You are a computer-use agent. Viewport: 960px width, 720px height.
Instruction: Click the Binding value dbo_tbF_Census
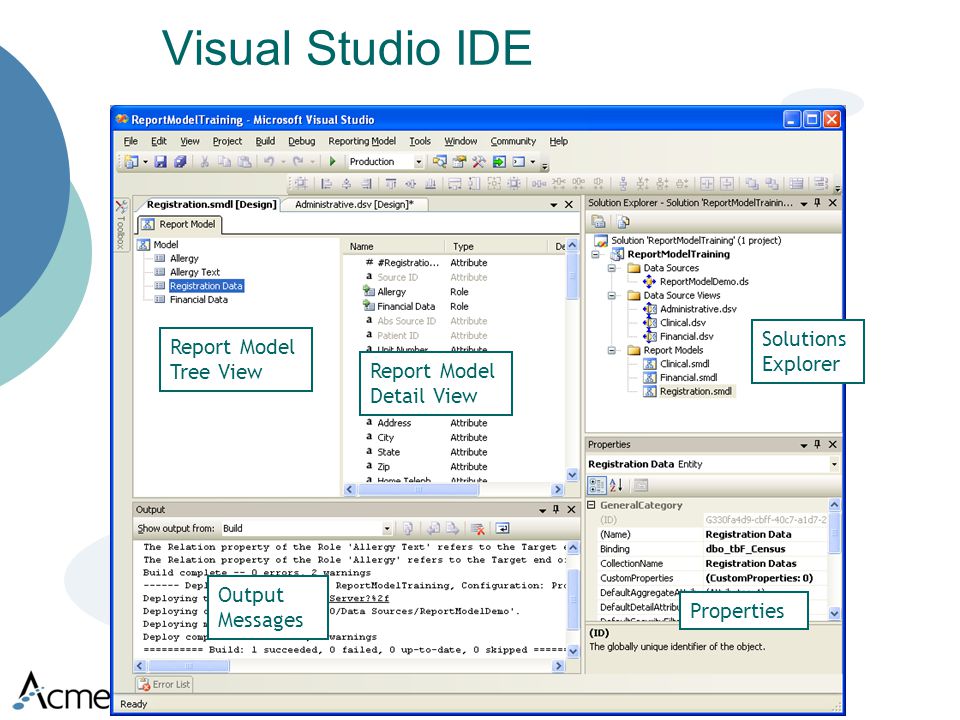(x=745, y=549)
